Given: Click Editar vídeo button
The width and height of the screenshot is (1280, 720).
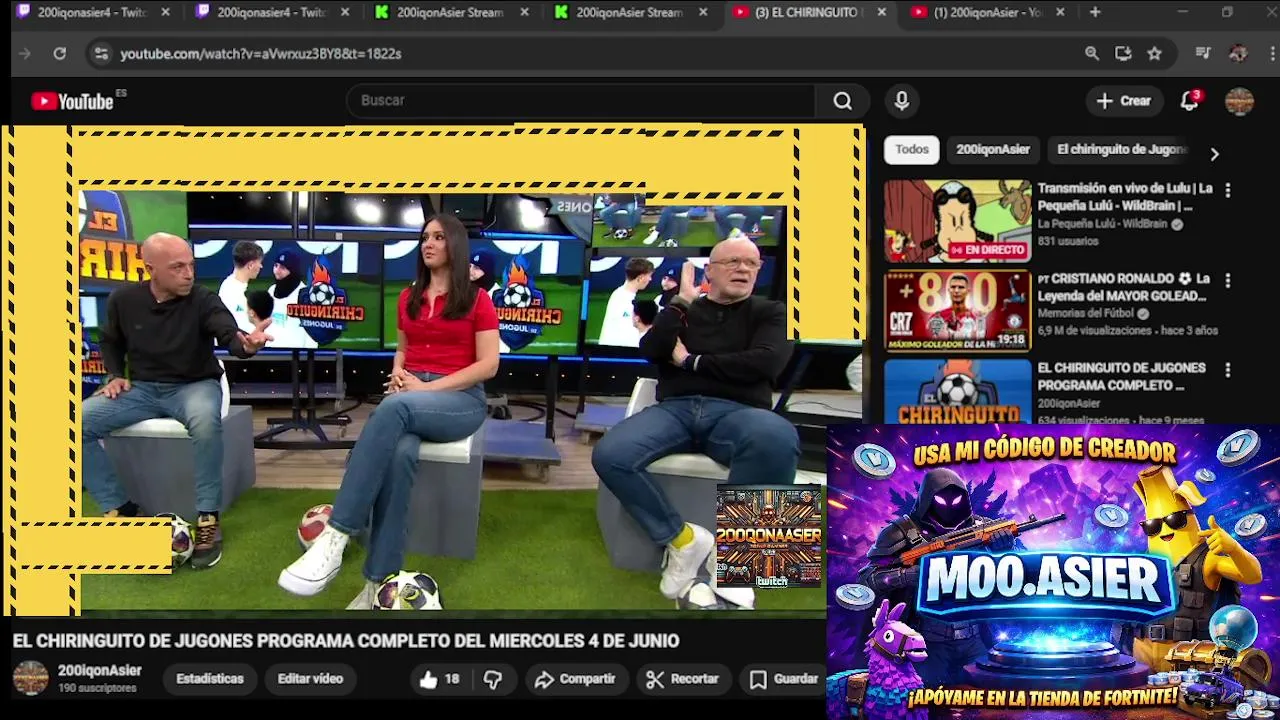Looking at the screenshot, I should (310, 679).
